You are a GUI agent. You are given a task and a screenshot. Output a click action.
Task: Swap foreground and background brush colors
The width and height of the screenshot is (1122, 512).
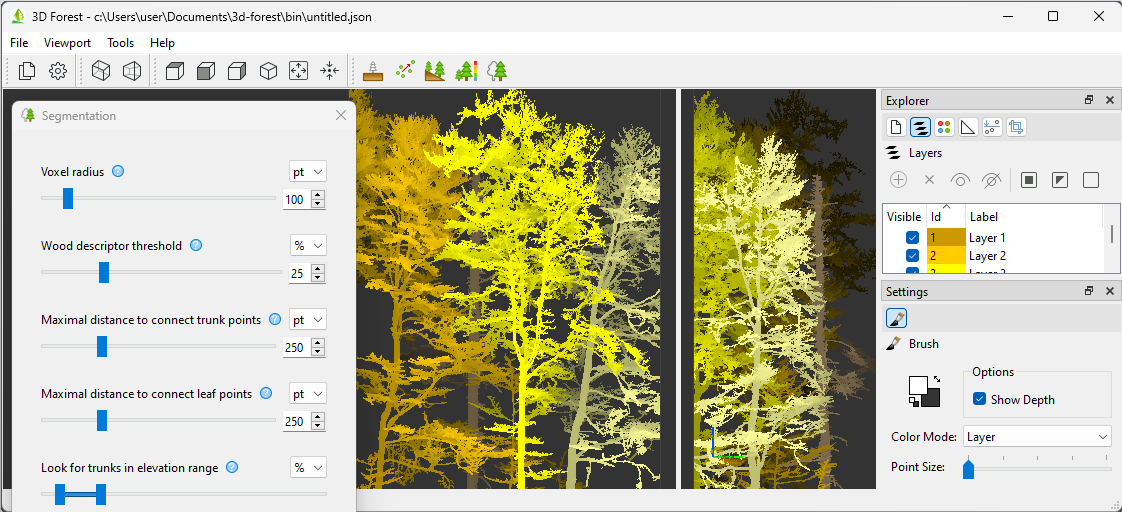coord(937,379)
